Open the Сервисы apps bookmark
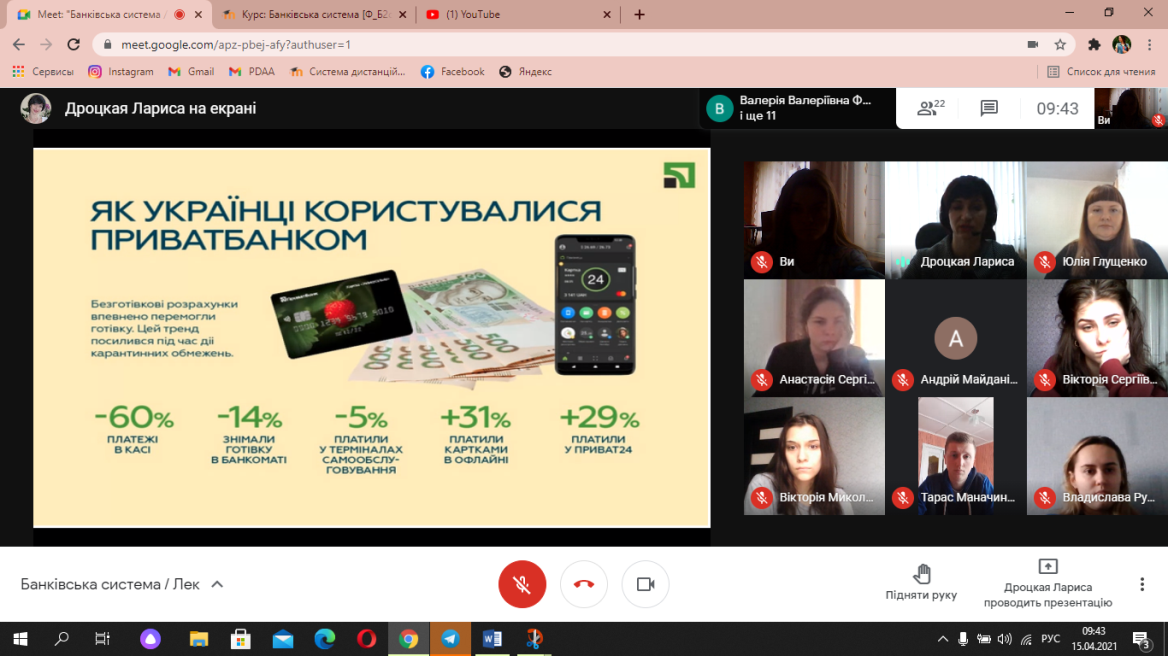 pos(42,71)
